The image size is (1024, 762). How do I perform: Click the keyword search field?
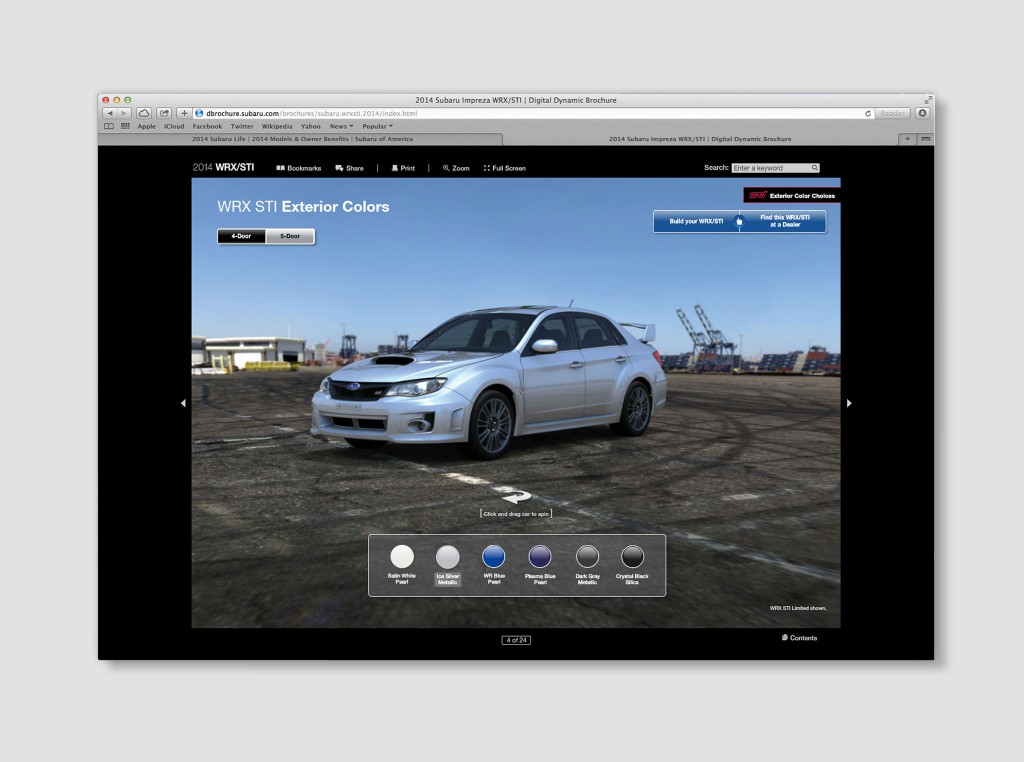(x=771, y=168)
